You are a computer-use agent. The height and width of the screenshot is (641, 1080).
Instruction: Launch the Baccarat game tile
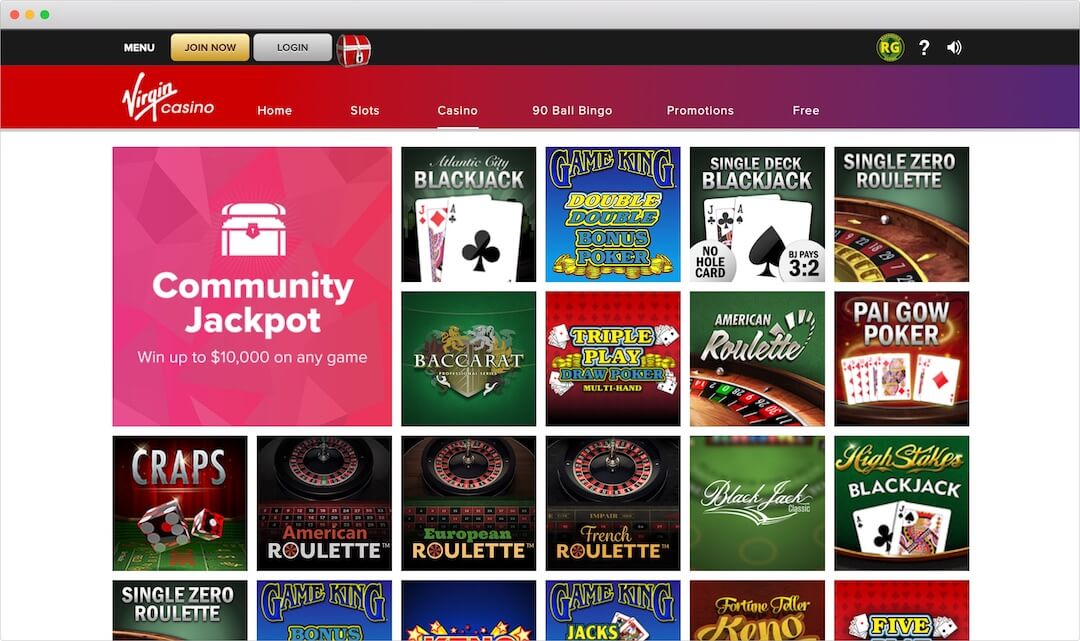(x=468, y=359)
